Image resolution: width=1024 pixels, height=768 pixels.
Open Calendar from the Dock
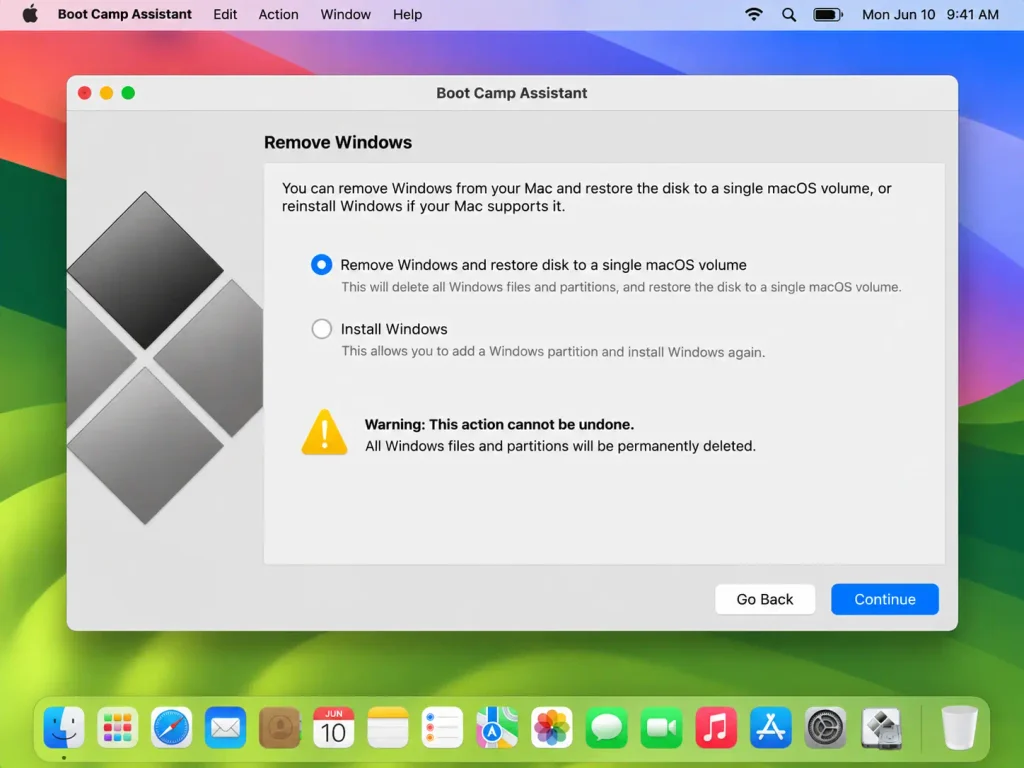[x=334, y=728]
